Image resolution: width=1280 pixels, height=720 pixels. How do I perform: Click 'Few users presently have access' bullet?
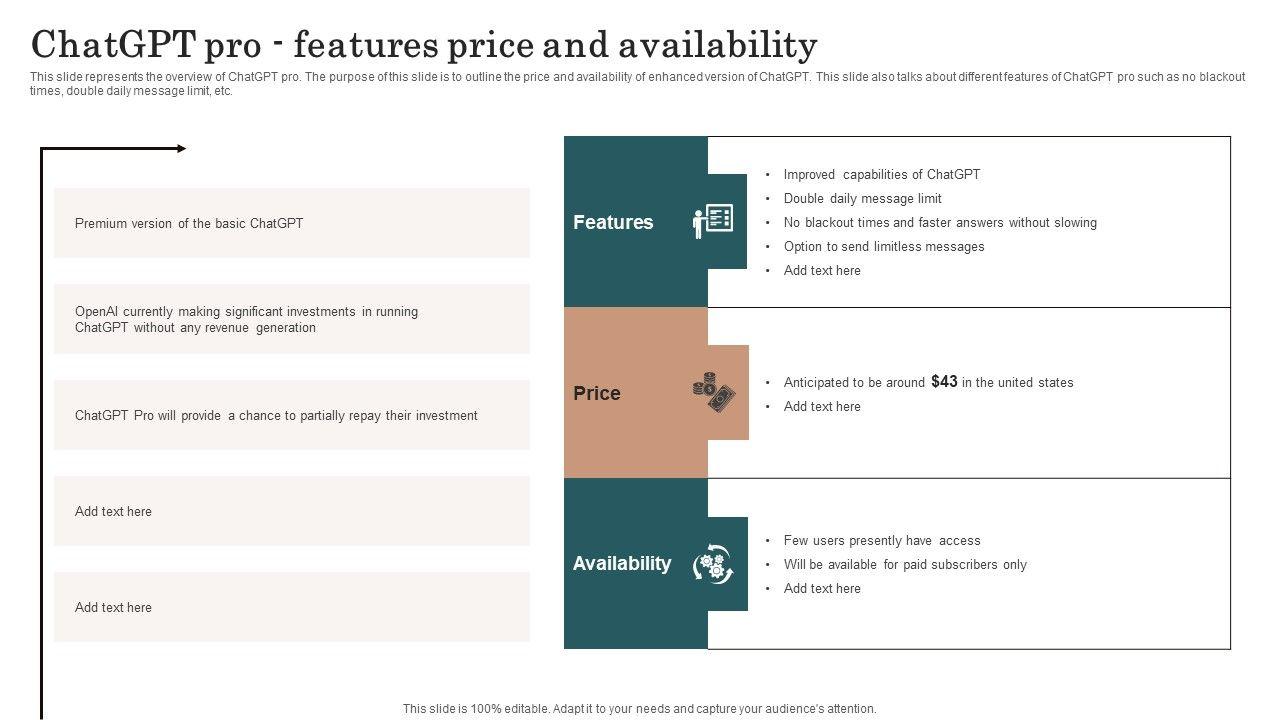coord(881,540)
